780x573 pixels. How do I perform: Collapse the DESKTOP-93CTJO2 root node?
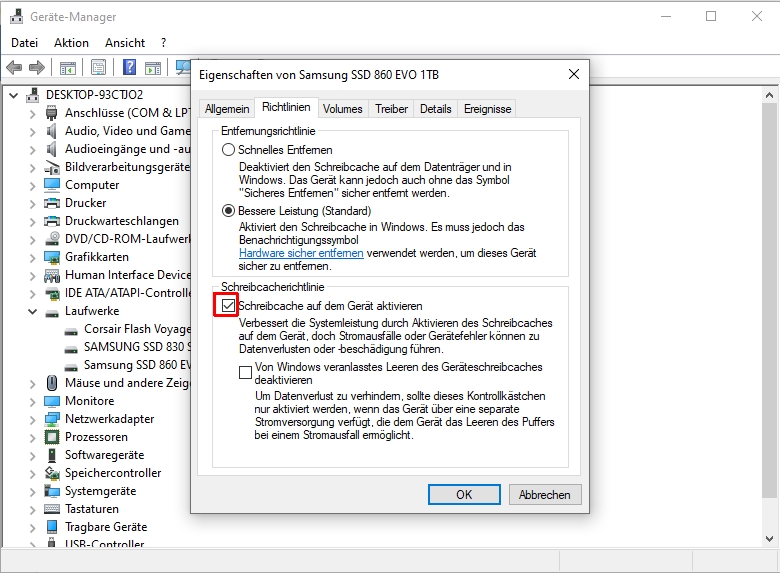click(14, 95)
